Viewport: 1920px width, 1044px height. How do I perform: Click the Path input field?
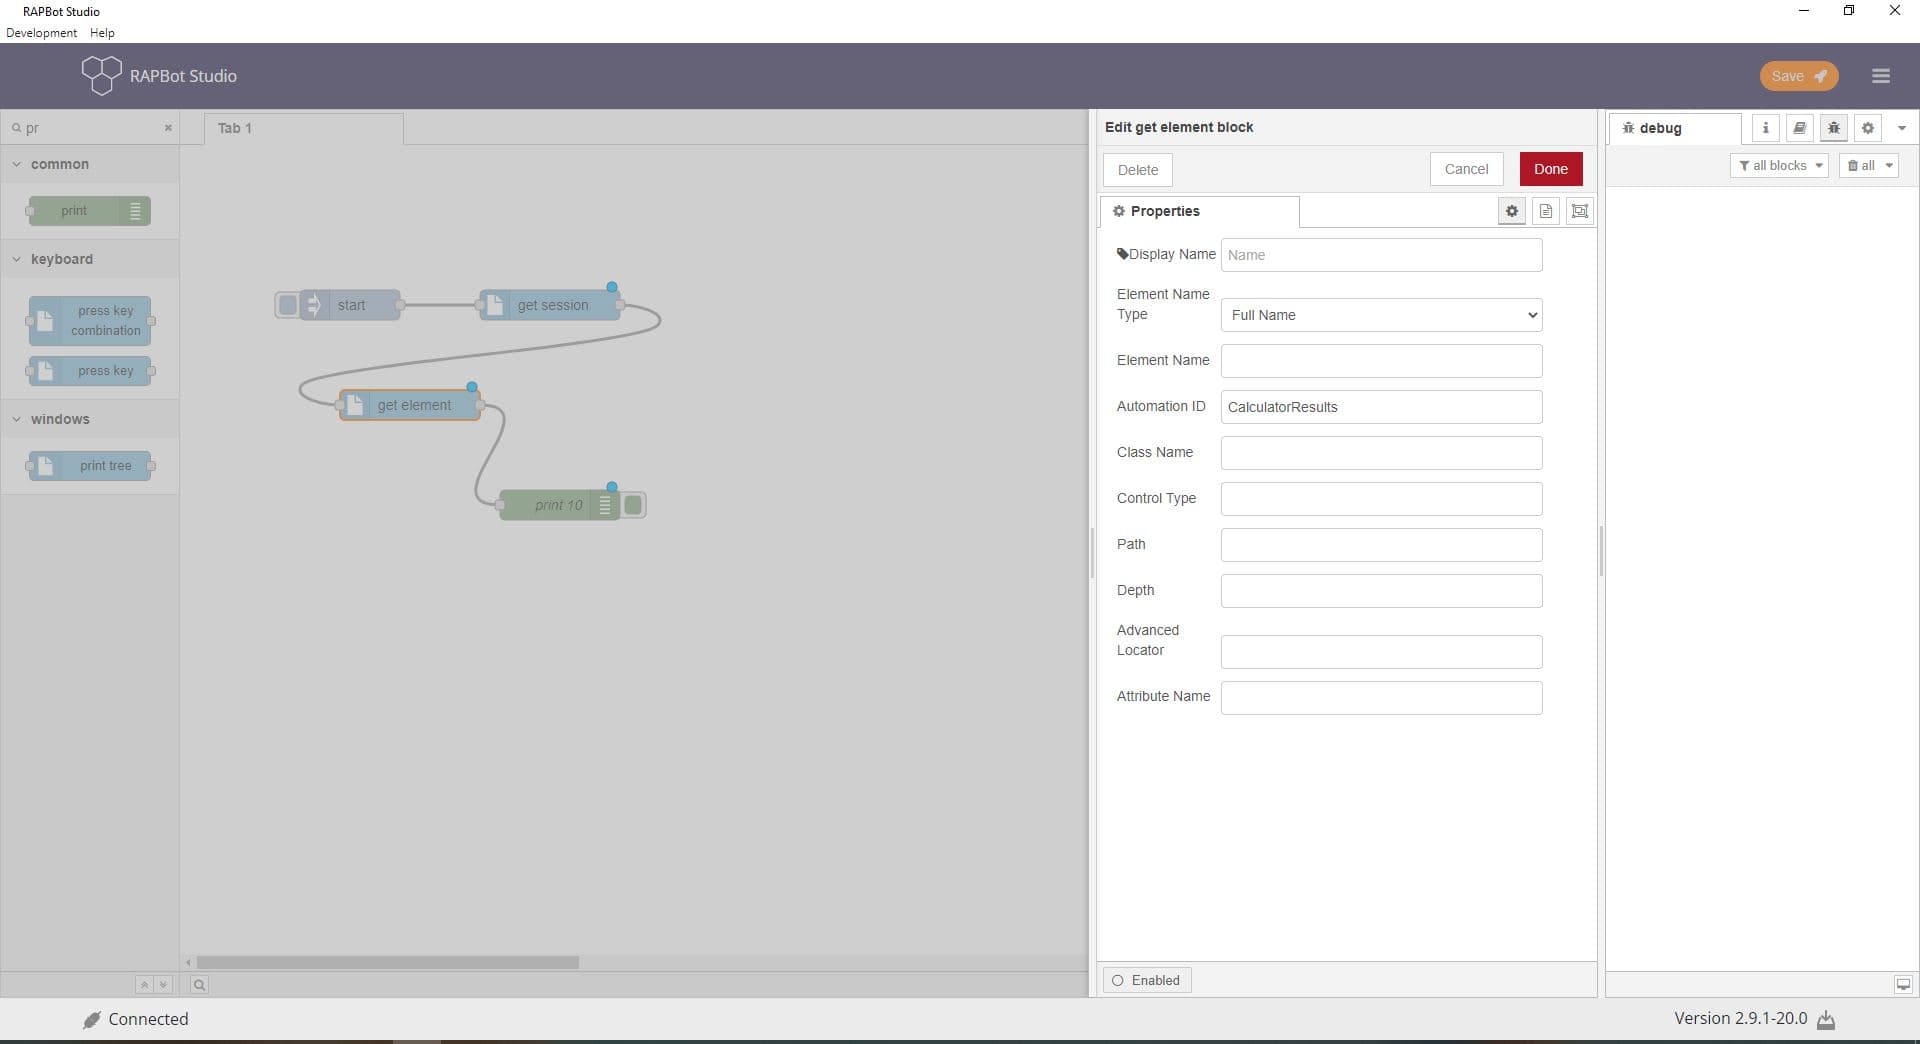tap(1381, 545)
